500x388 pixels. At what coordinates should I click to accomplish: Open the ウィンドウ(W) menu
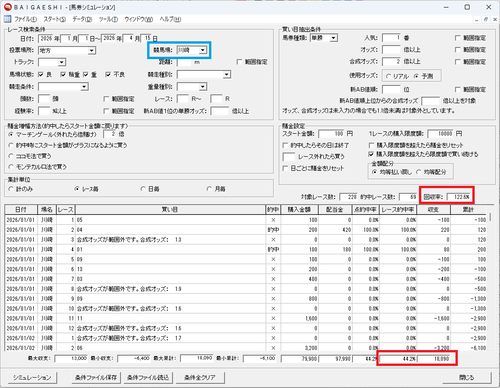point(138,19)
